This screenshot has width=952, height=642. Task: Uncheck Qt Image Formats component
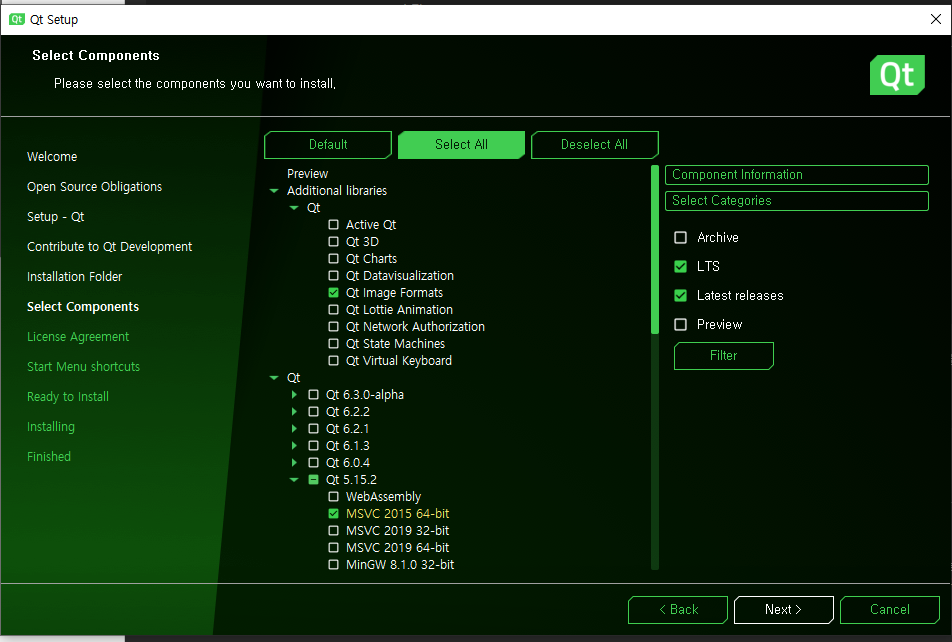pos(334,293)
